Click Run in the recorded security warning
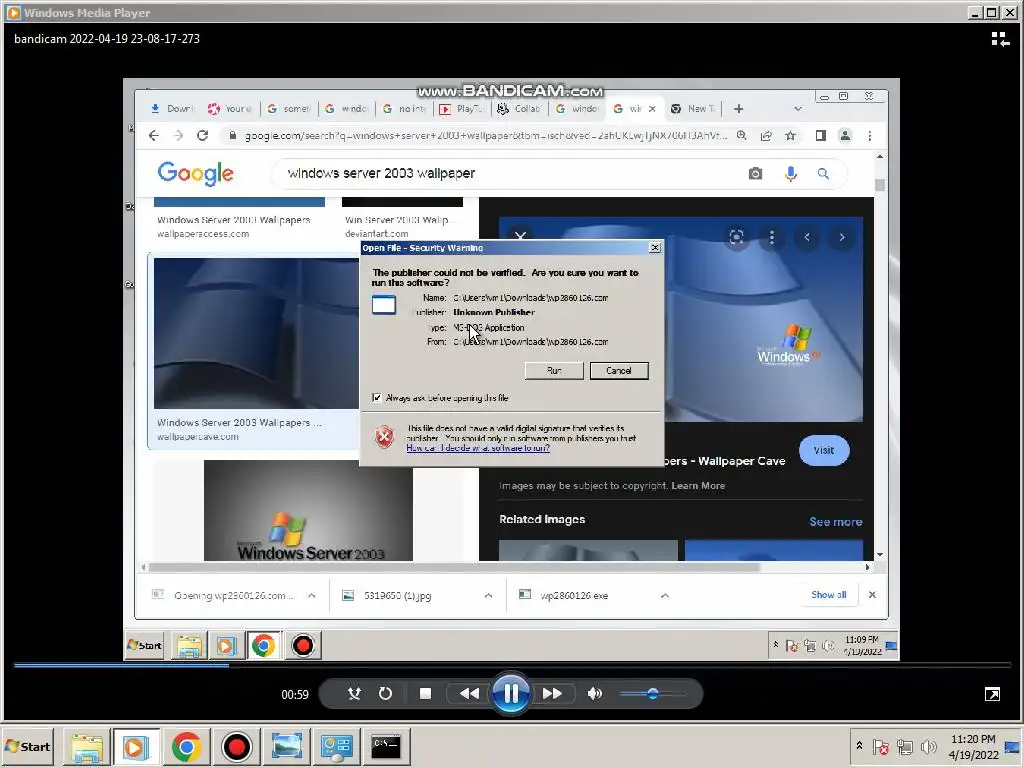 (554, 370)
